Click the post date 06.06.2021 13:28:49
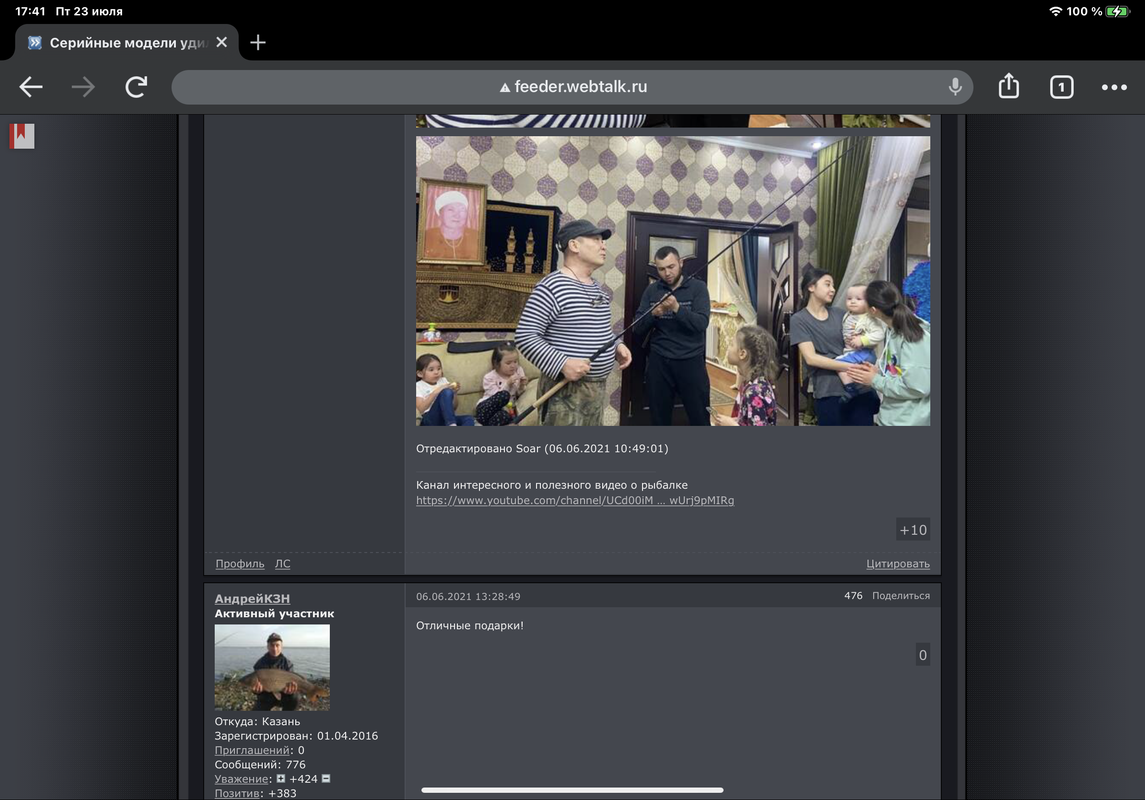Screen dimensions: 1145x800 pos(468,596)
